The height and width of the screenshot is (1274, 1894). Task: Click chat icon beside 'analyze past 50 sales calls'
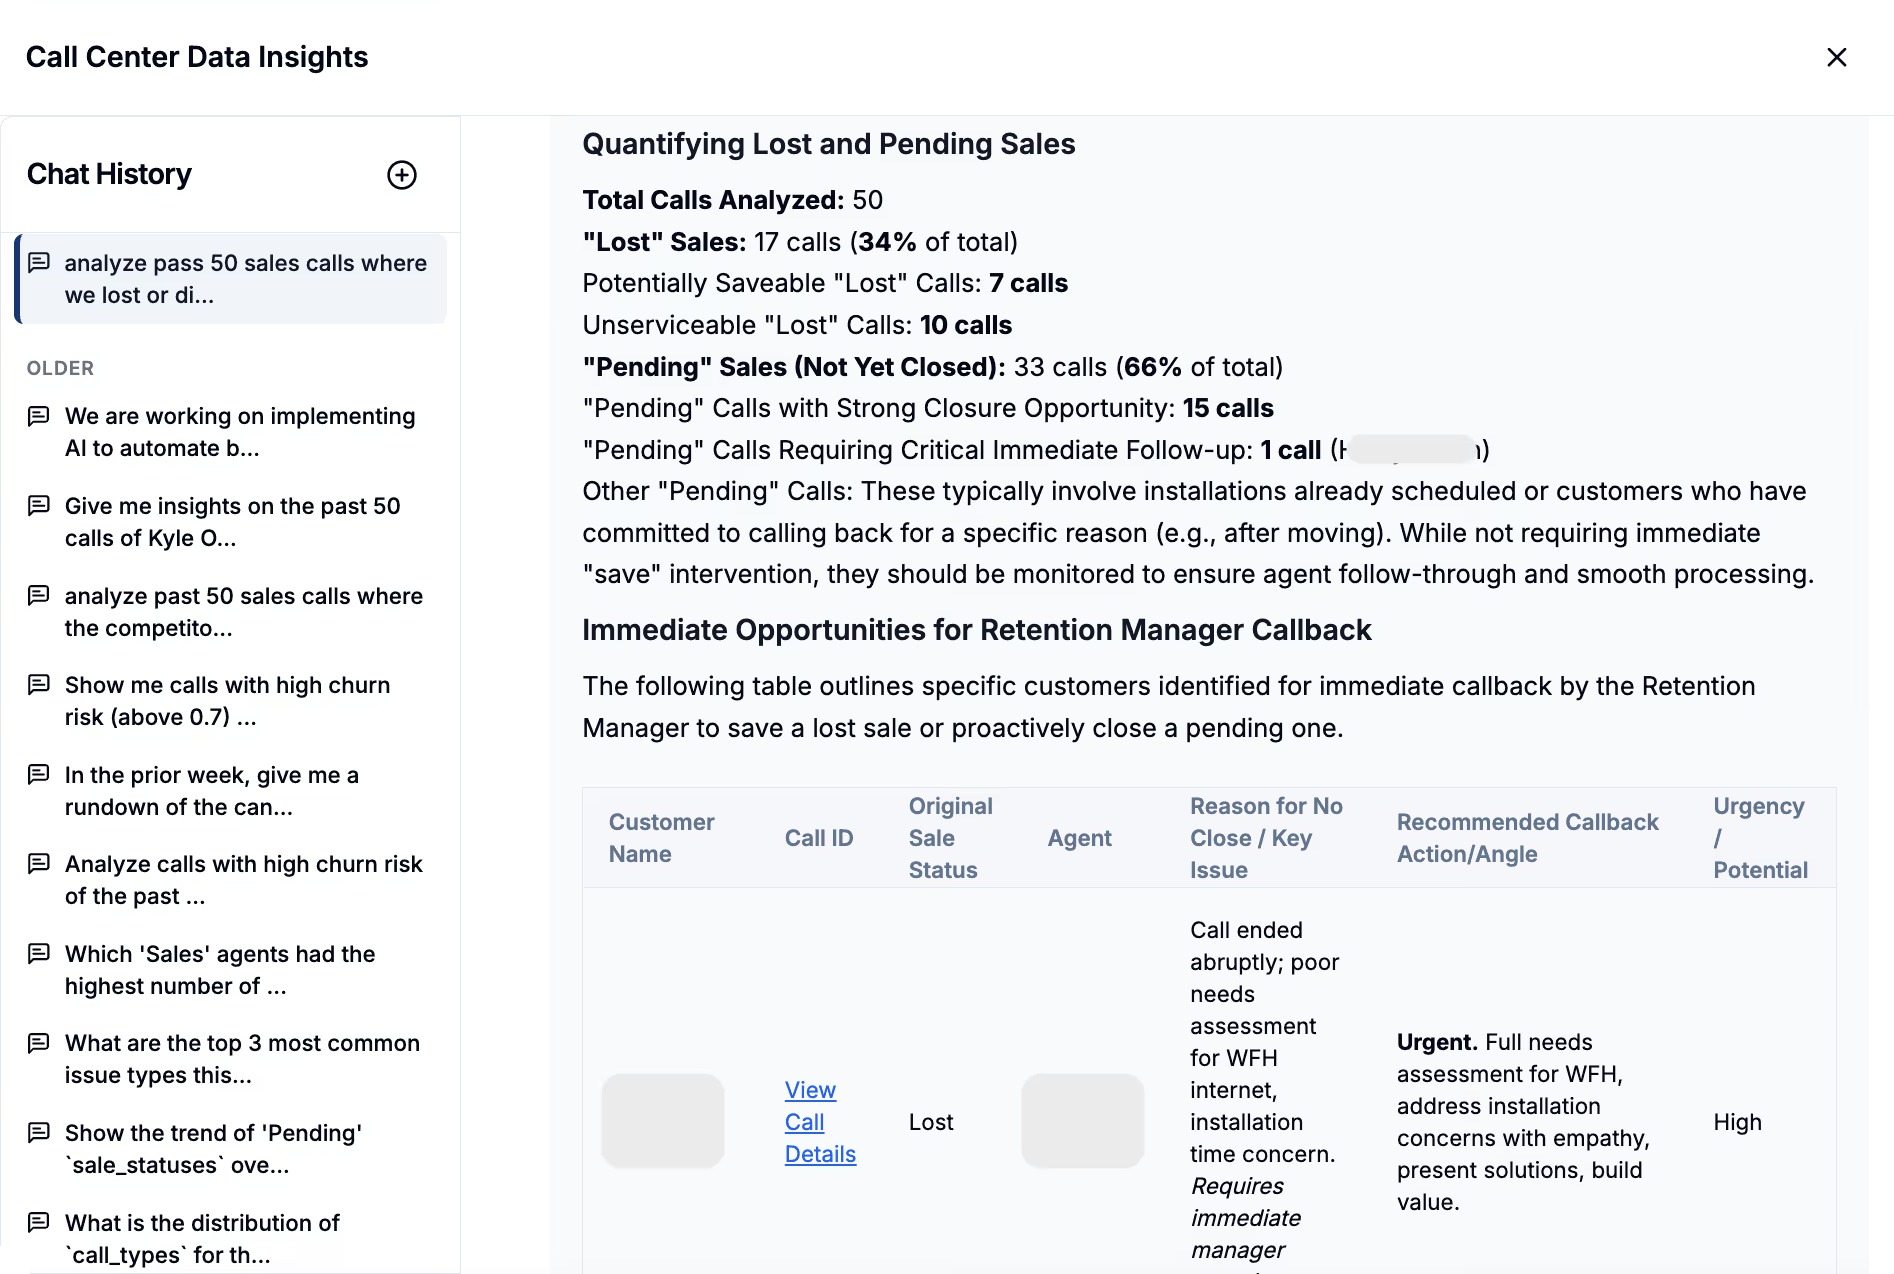(39, 596)
